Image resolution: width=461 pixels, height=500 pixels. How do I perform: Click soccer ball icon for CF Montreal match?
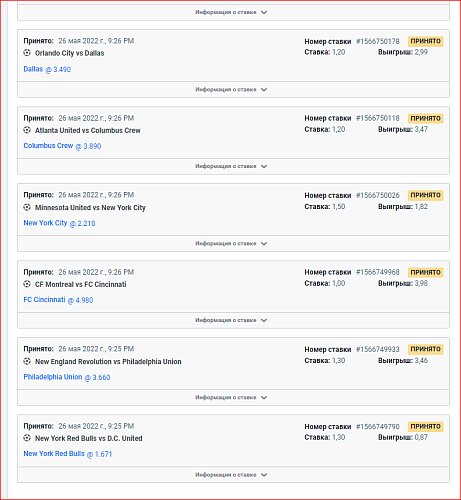(x=27, y=284)
